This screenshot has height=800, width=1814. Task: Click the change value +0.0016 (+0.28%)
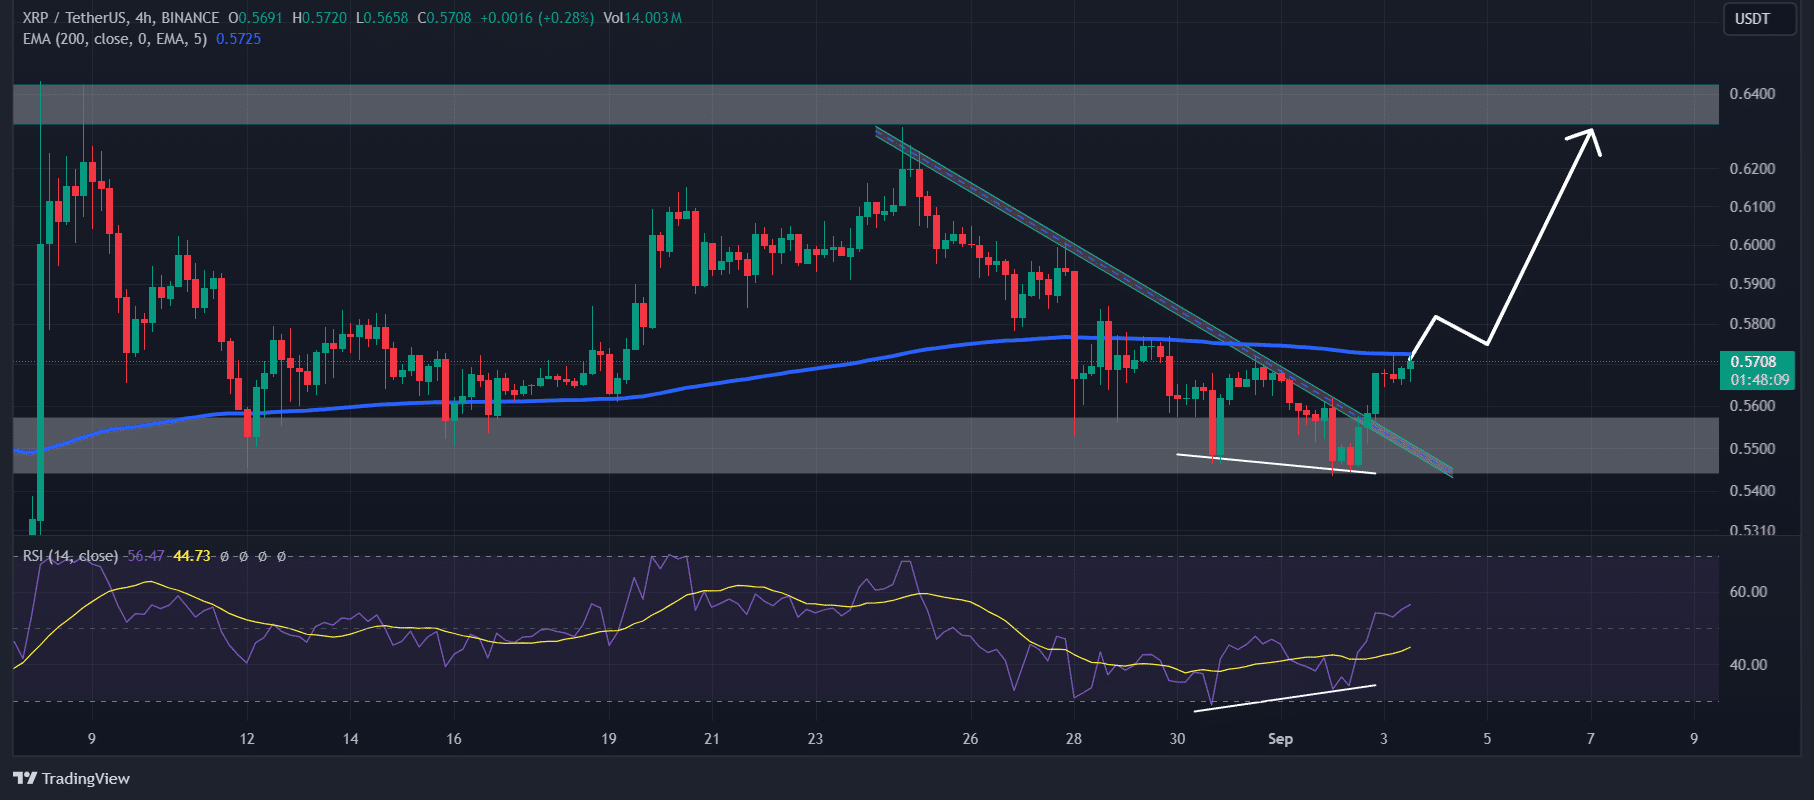[x=537, y=18]
